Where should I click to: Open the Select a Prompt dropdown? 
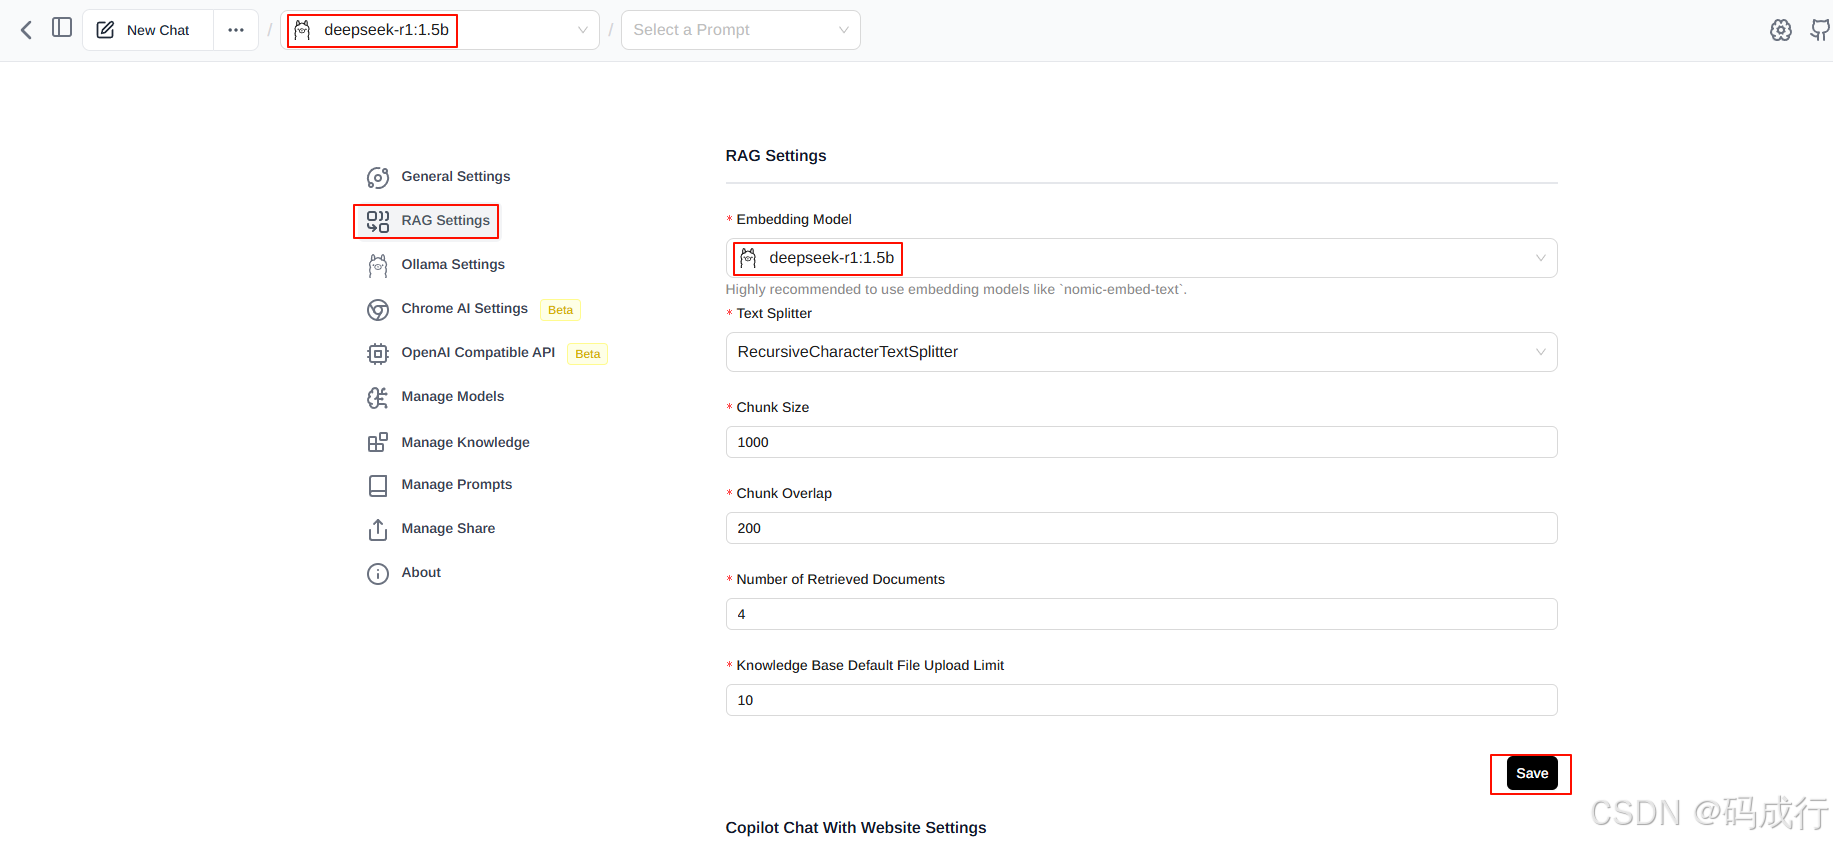pos(740,30)
